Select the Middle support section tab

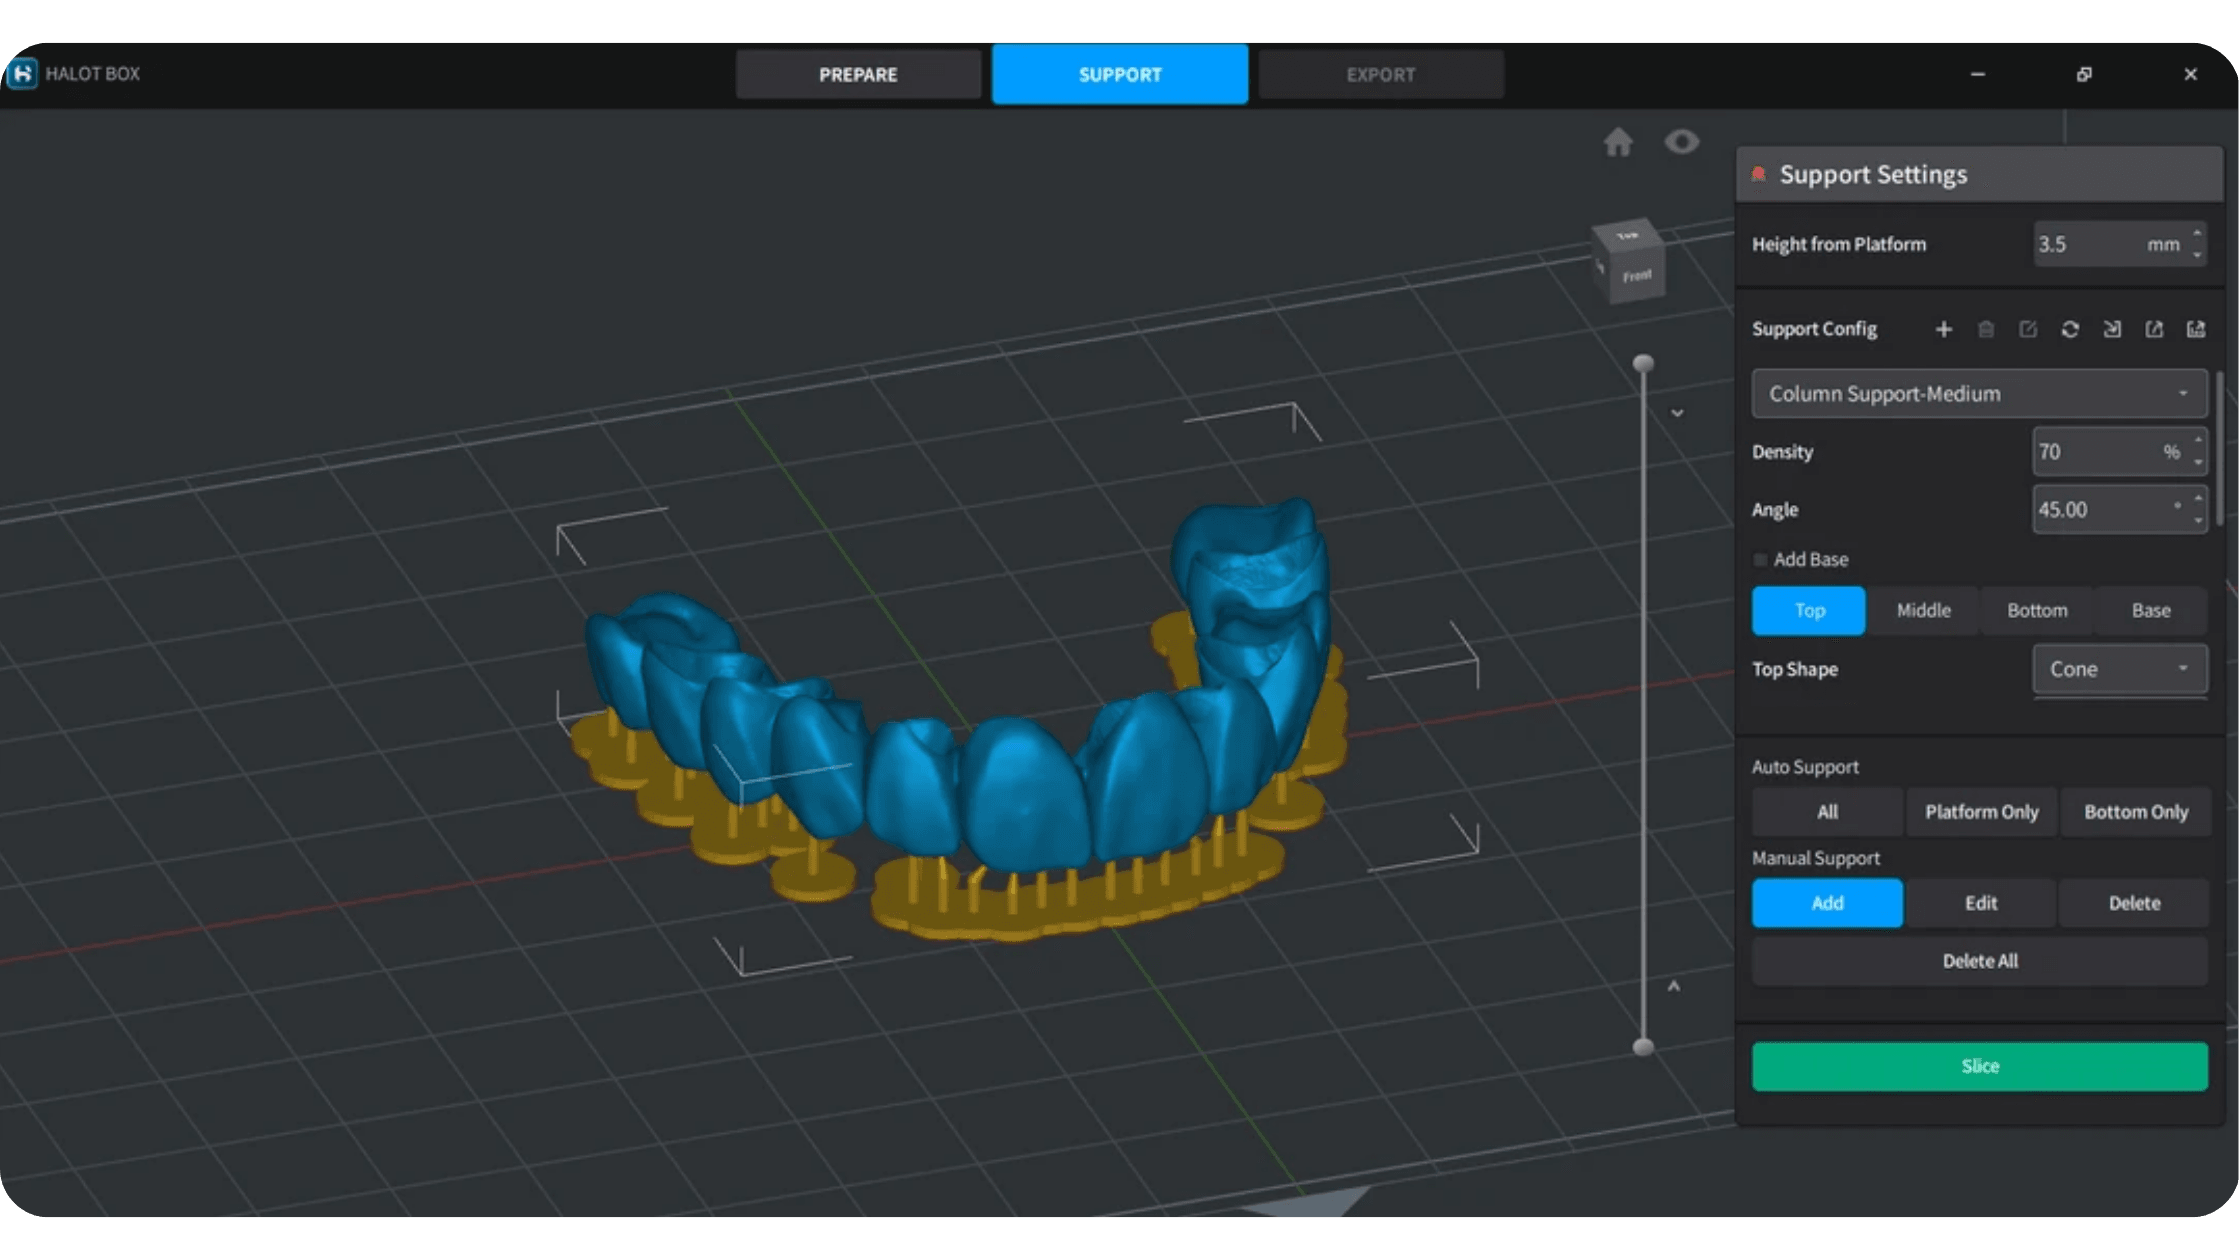1923,610
